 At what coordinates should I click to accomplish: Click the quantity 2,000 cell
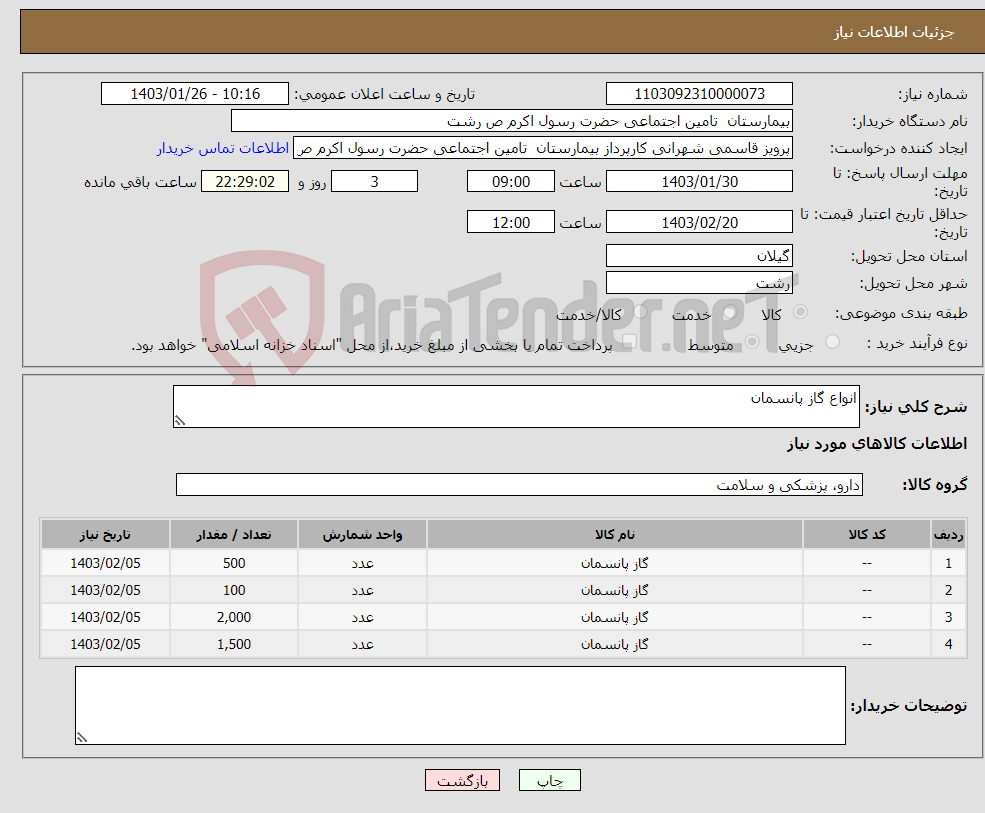coord(234,617)
